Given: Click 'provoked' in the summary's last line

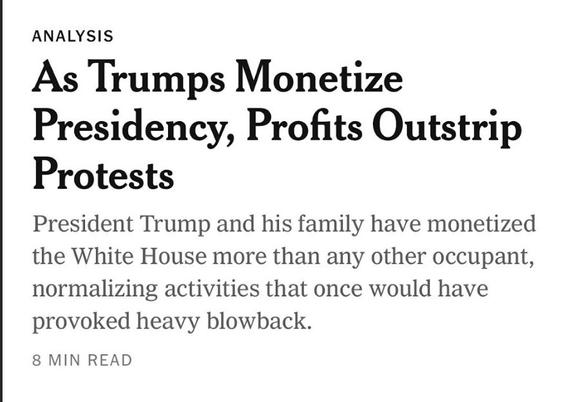Looking at the screenshot, I should click(81, 322).
